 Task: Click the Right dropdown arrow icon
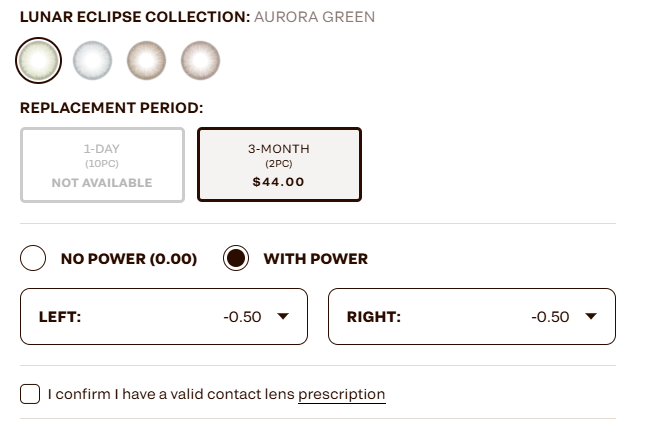590,317
